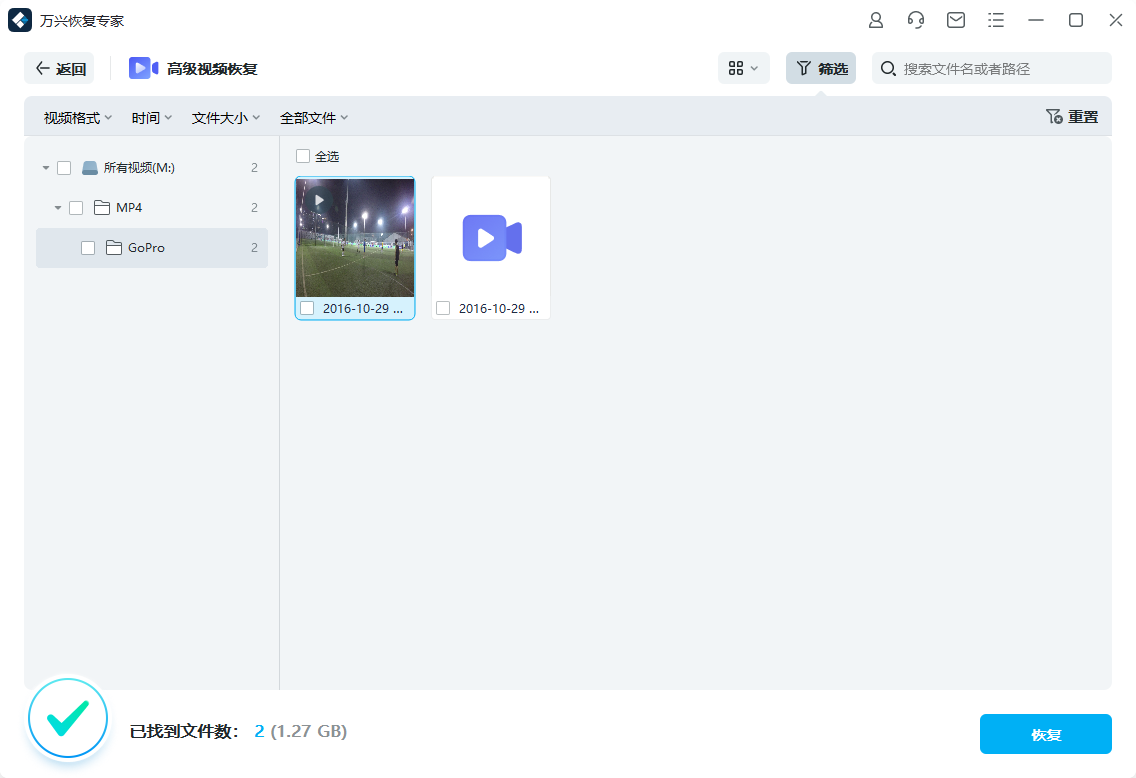This screenshot has width=1136, height=778.
Task: Click the second 2016-10-29 video thumbnail
Action: pyautogui.click(x=491, y=238)
